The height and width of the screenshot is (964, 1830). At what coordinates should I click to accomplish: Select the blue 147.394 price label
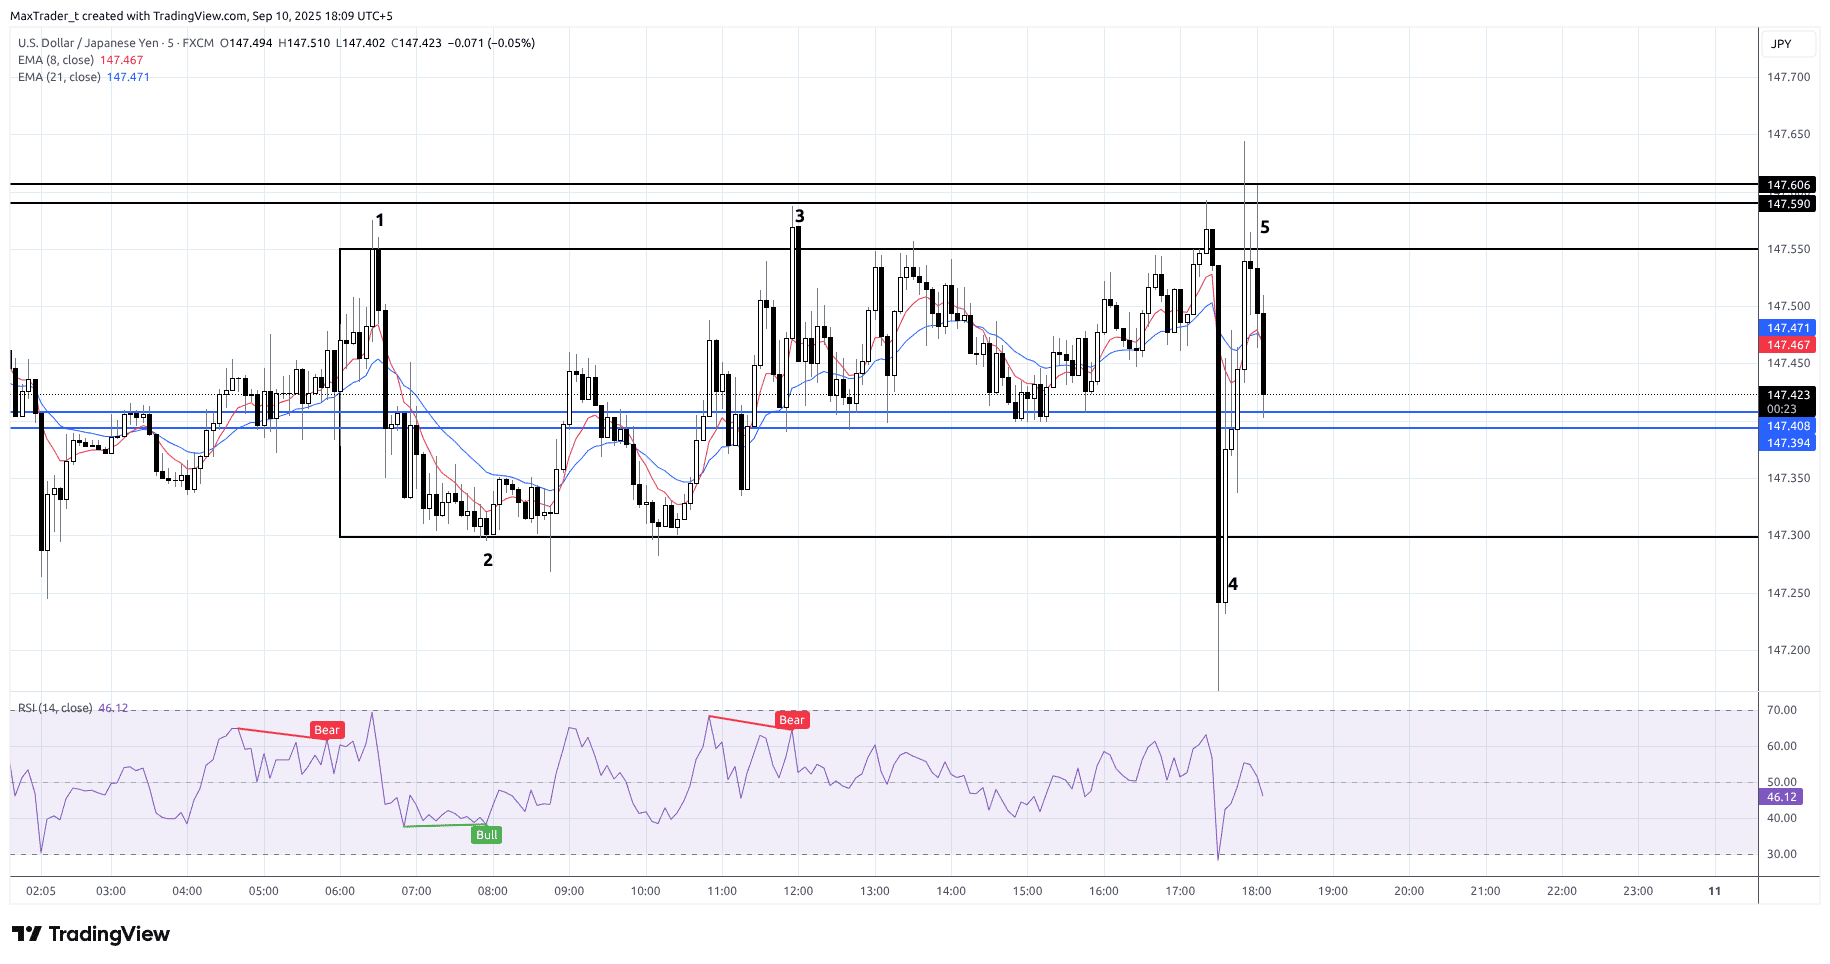(x=1787, y=443)
